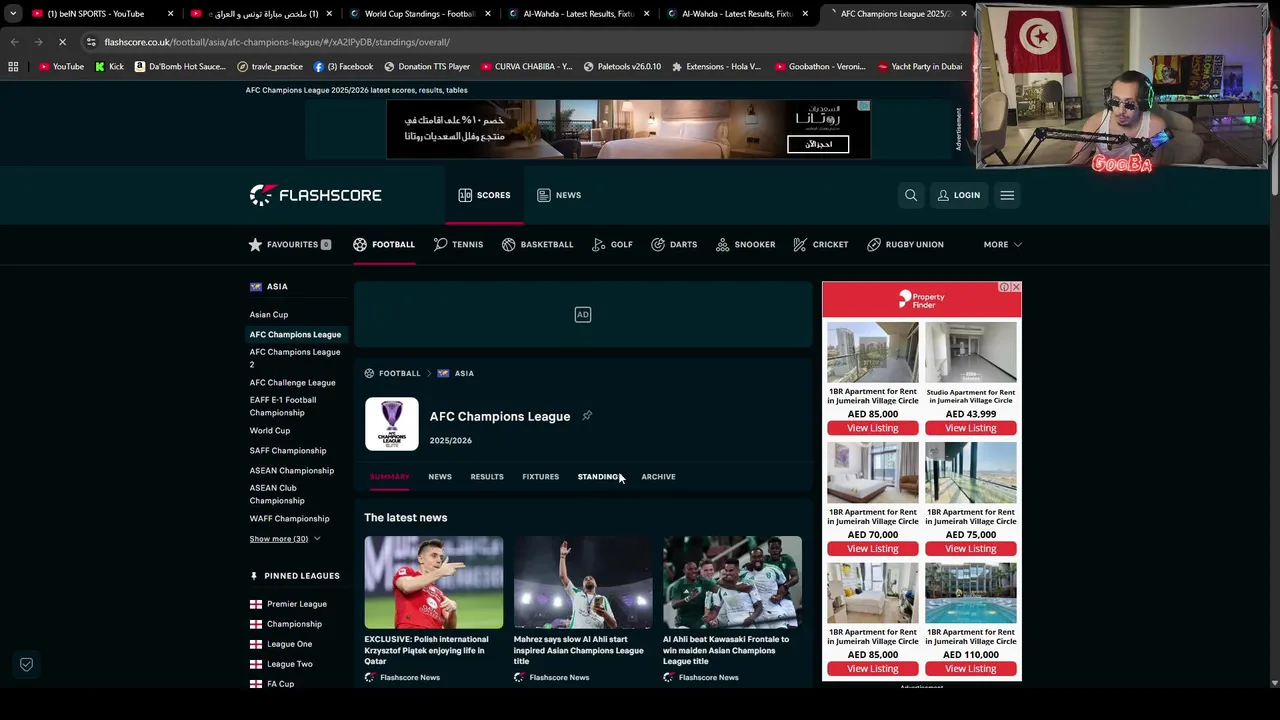Image resolution: width=1280 pixels, height=720 pixels.
Task: Expand Show more (30) in Asia list
Action: point(285,539)
